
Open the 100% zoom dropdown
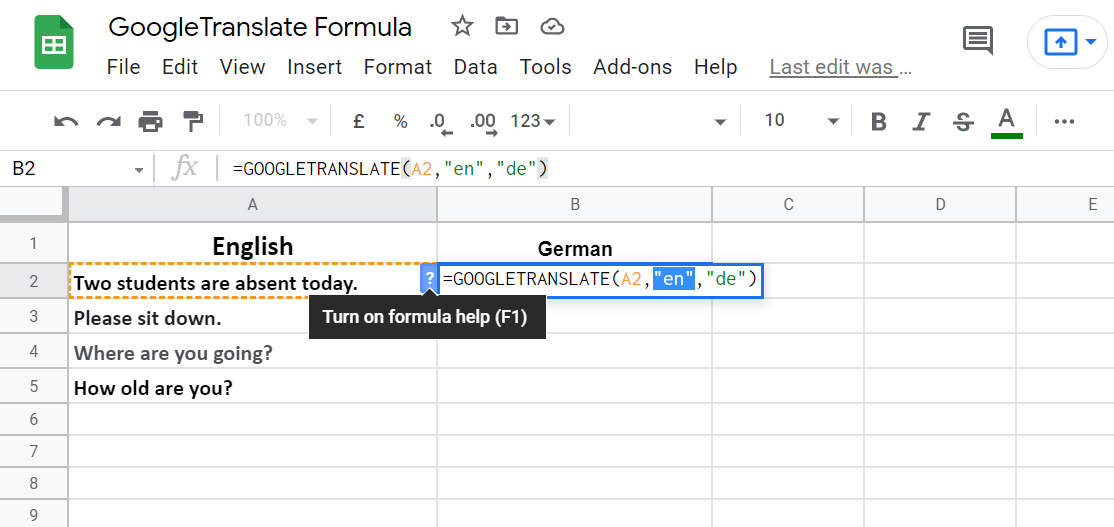[281, 121]
